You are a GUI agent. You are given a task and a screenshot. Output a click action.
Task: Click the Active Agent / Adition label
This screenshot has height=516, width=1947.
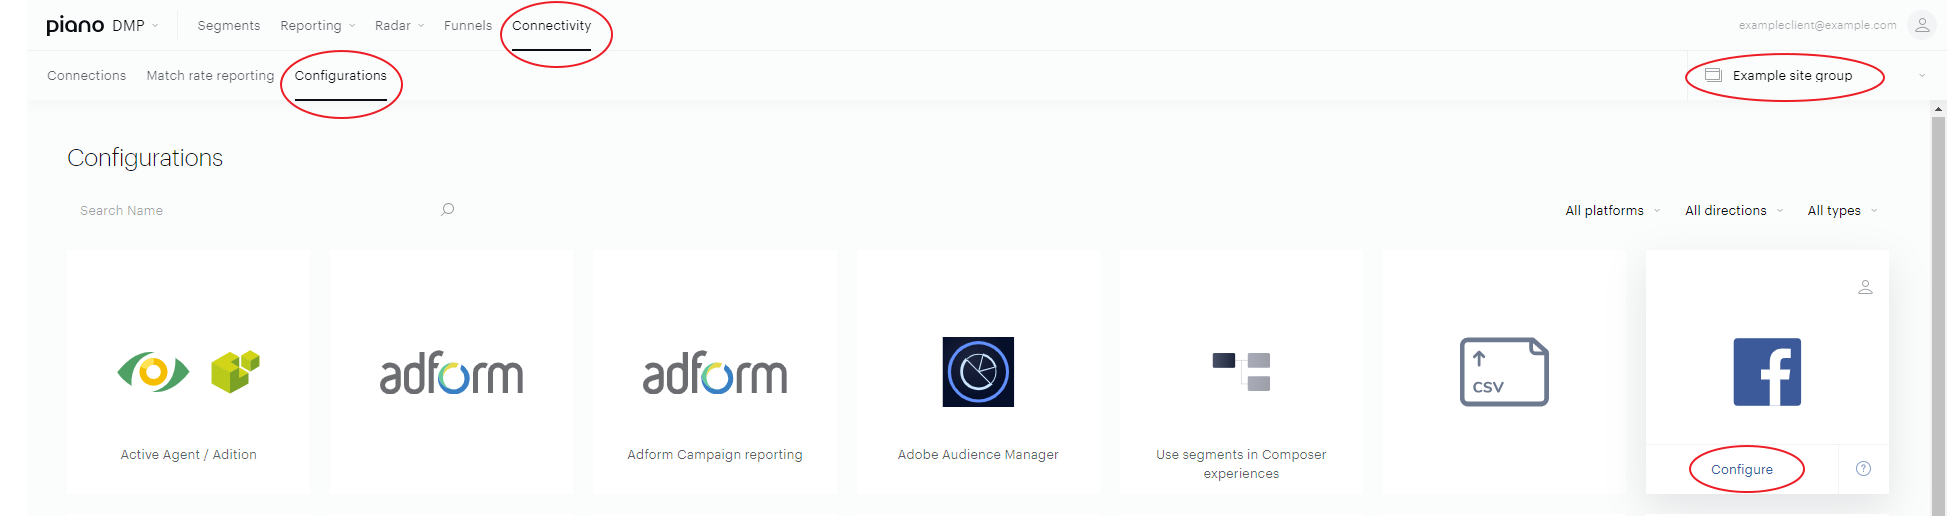point(188,455)
